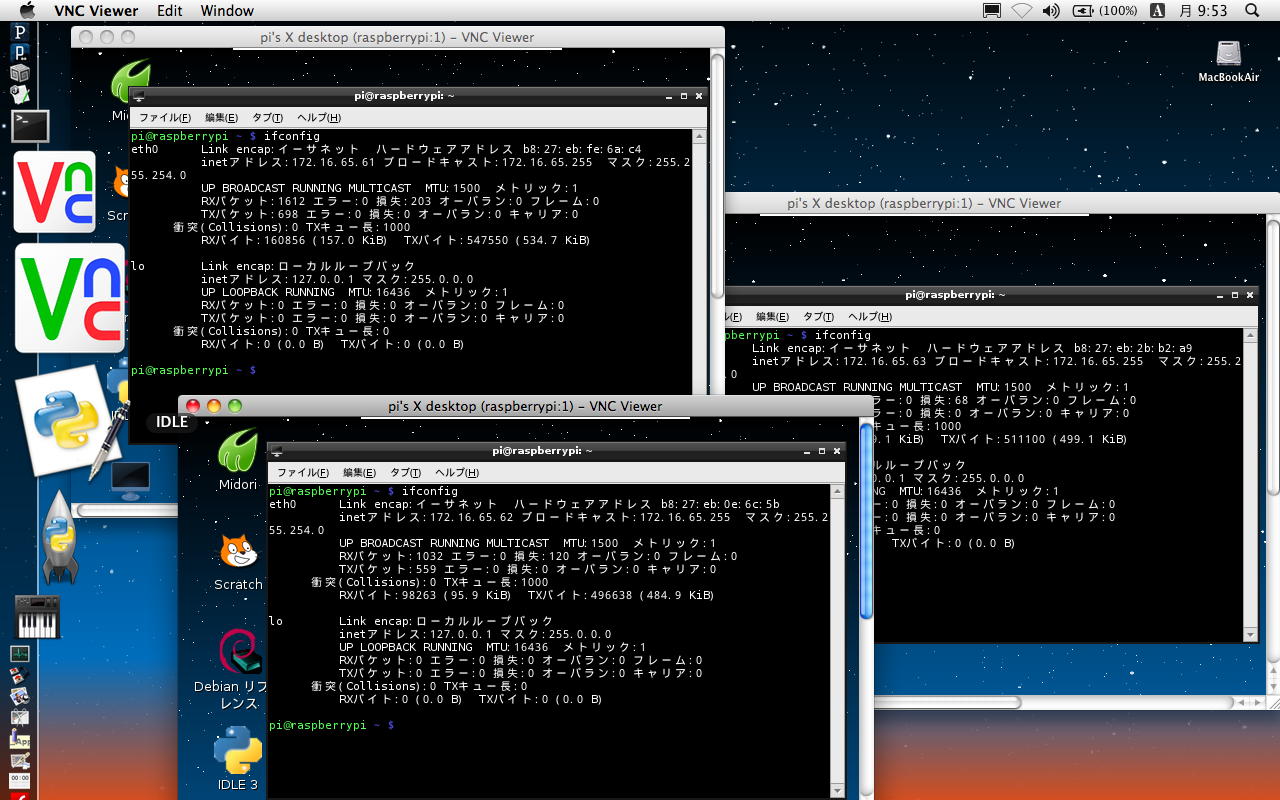Open the Edit menu in the Mac menu bar
Viewport: 1280px width, 800px height.
click(170, 11)
